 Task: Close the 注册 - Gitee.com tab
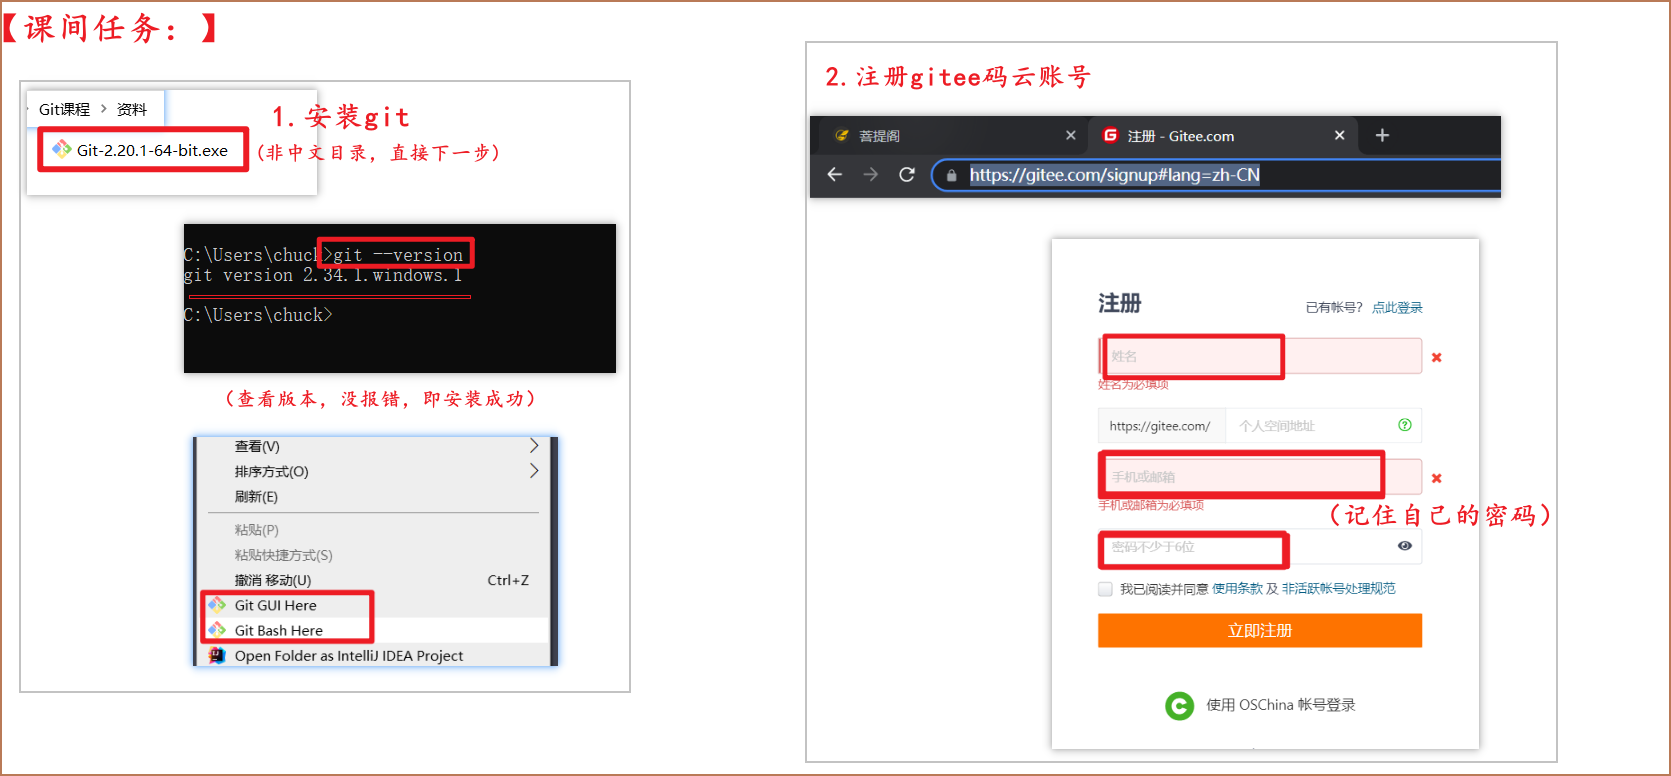1340,135
